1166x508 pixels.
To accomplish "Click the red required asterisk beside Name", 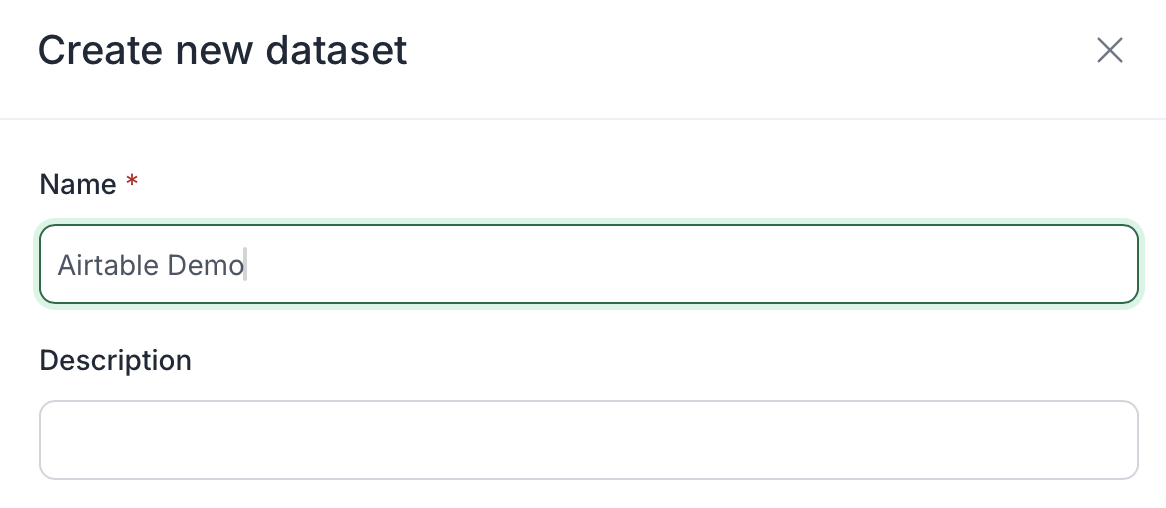I will point(132,183).
